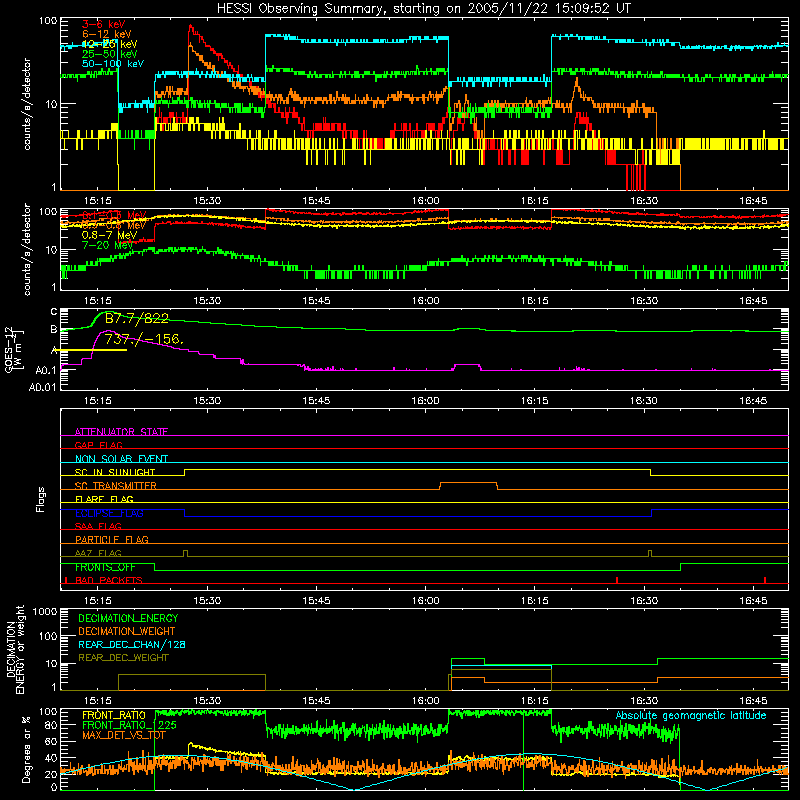The width and height of the screenshot is (800, 800).
Task: Click the FLARE_FLAG label
Action: click(104, 499)
